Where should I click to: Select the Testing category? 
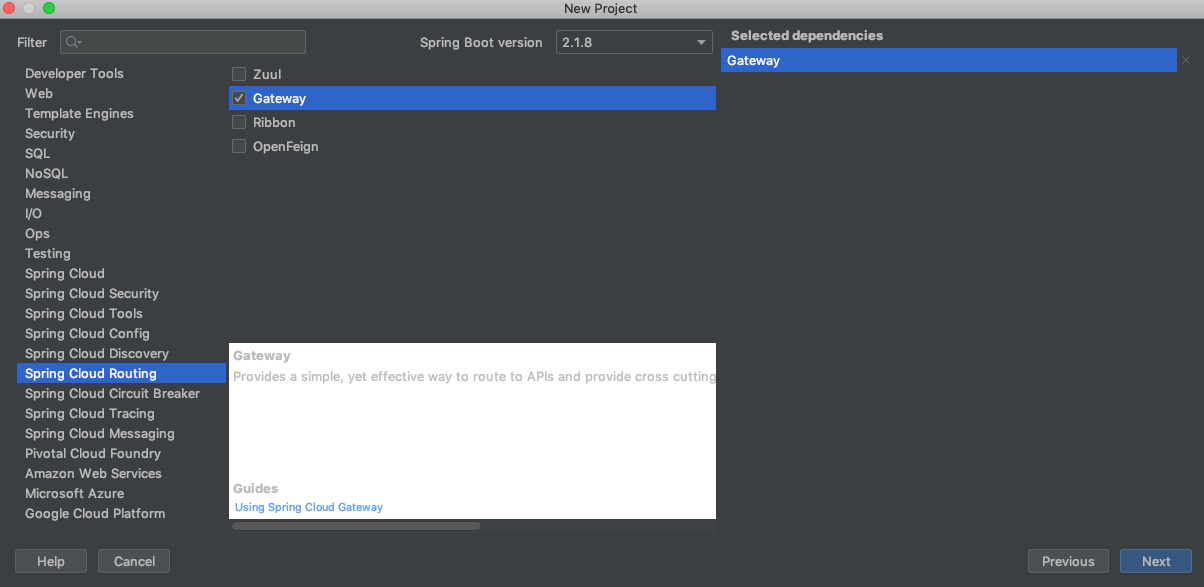point(47,253)
